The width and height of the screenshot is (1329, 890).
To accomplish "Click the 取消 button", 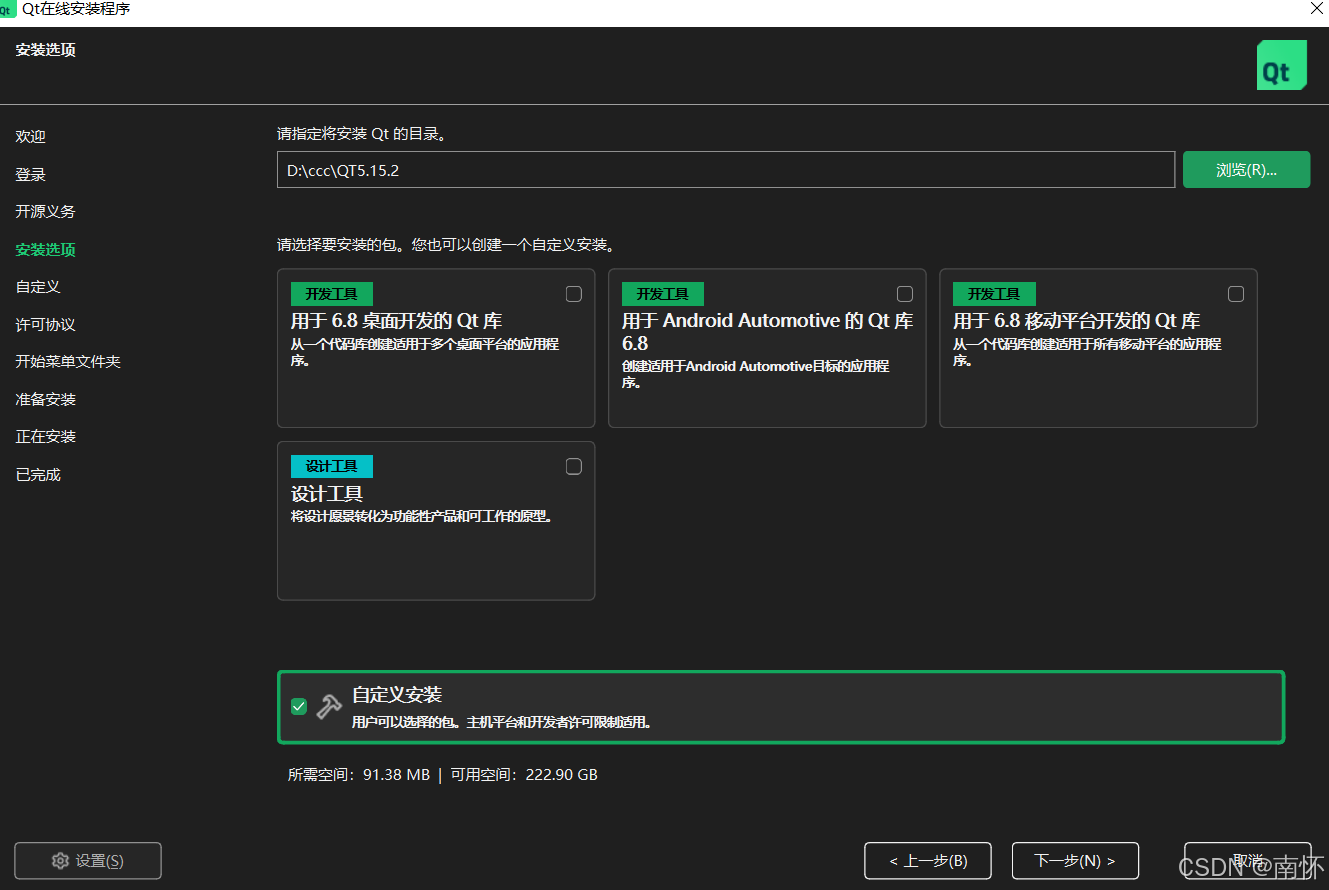I will 1247,861.
